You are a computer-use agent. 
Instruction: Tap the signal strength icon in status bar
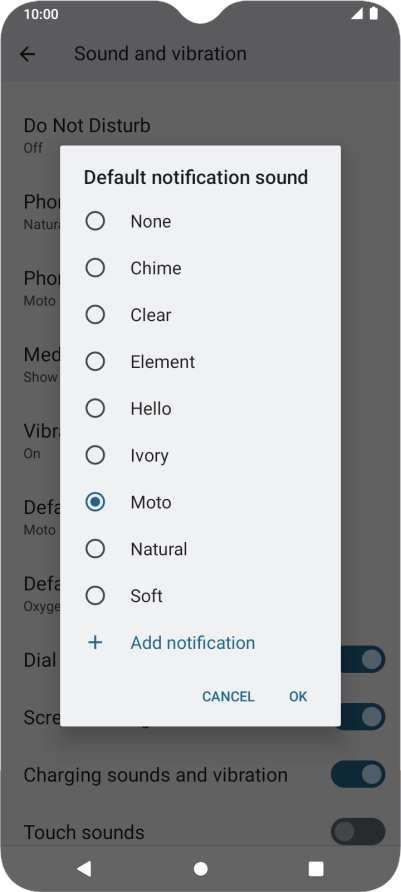point(357,14)
